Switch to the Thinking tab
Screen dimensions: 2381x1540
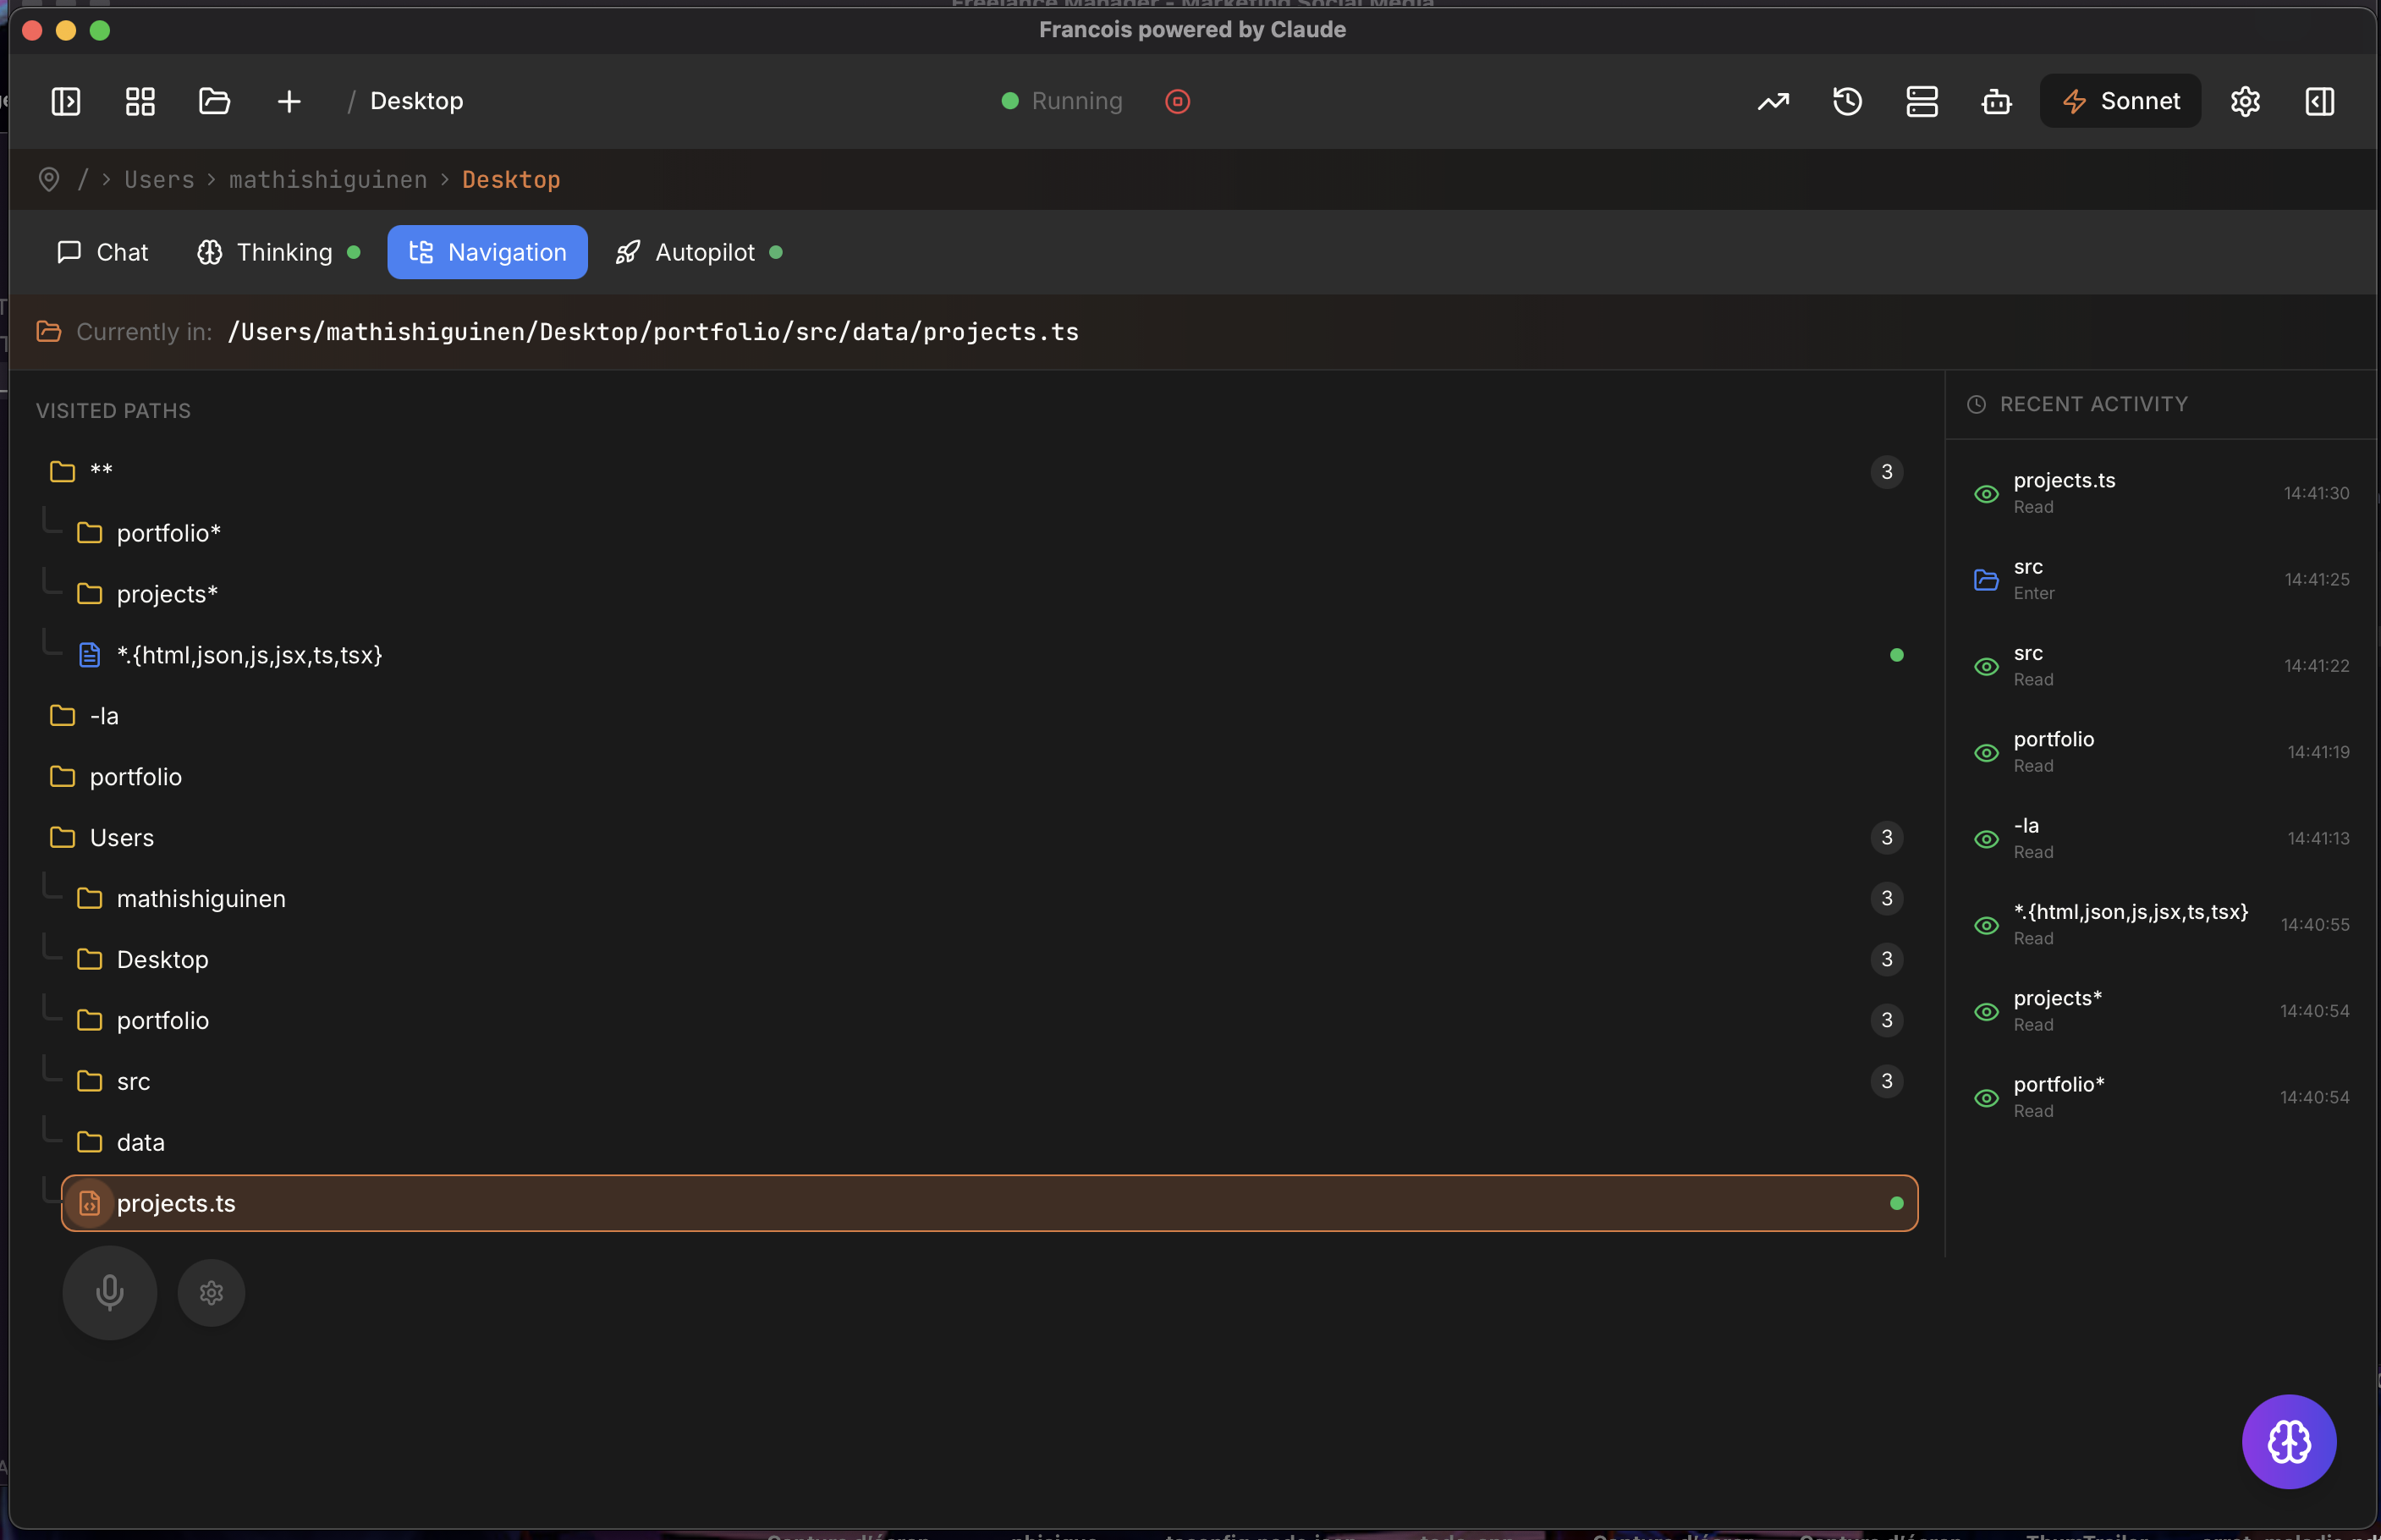pos(277,252)
